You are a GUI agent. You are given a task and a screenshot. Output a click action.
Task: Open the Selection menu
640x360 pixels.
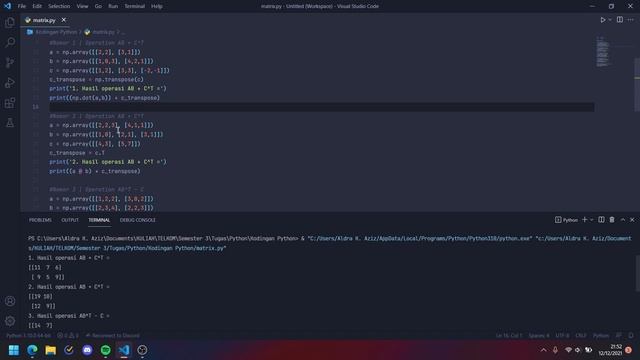tap(59, 6)
